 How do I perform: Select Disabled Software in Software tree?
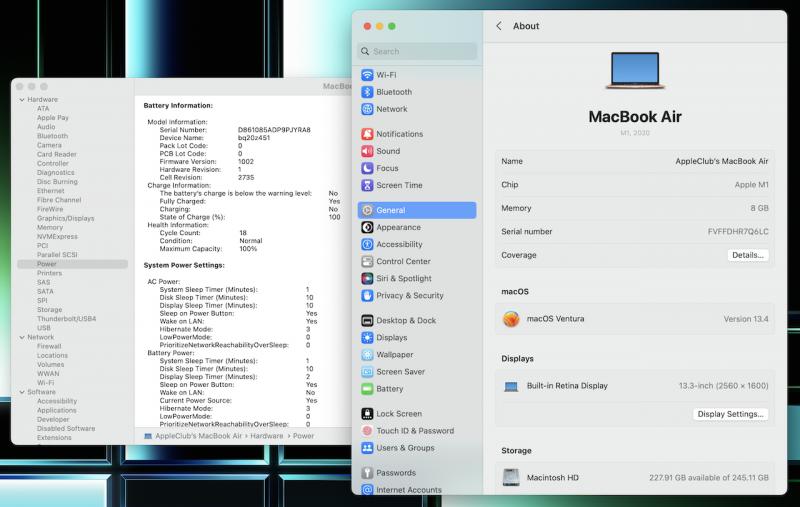pyautogui.click(x=66, y=428)
